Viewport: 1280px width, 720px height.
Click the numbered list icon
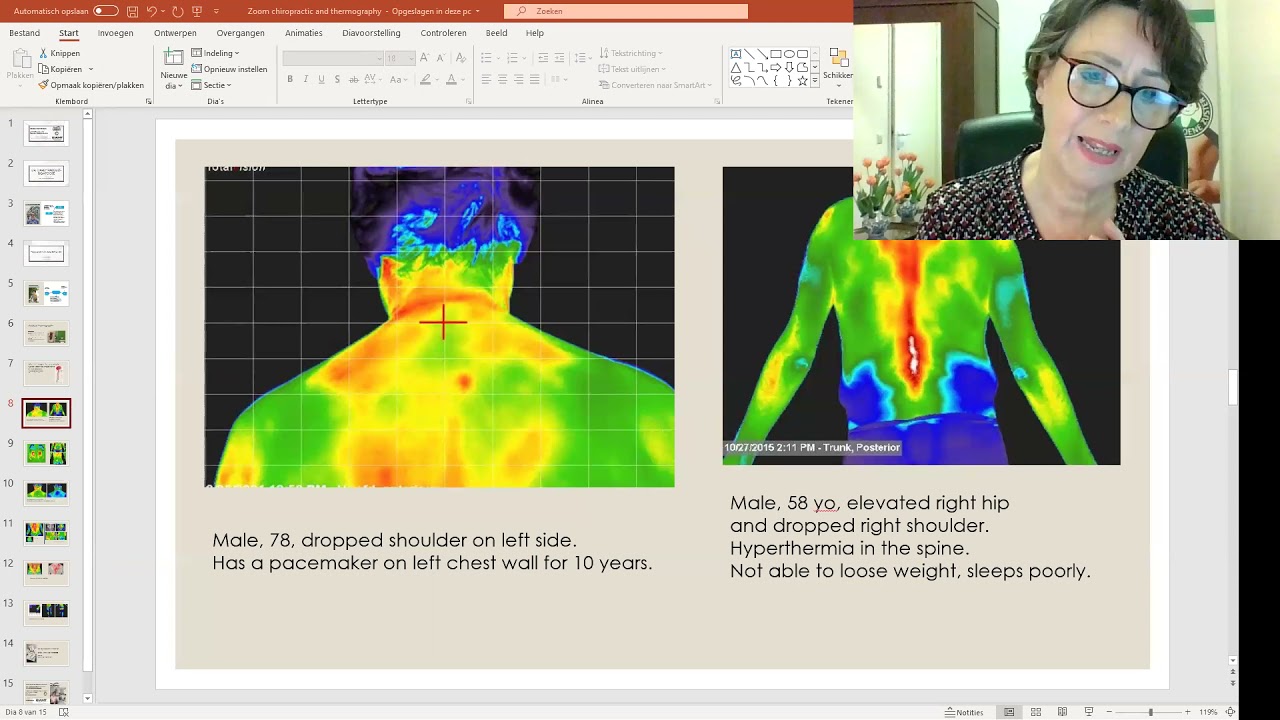512,58
